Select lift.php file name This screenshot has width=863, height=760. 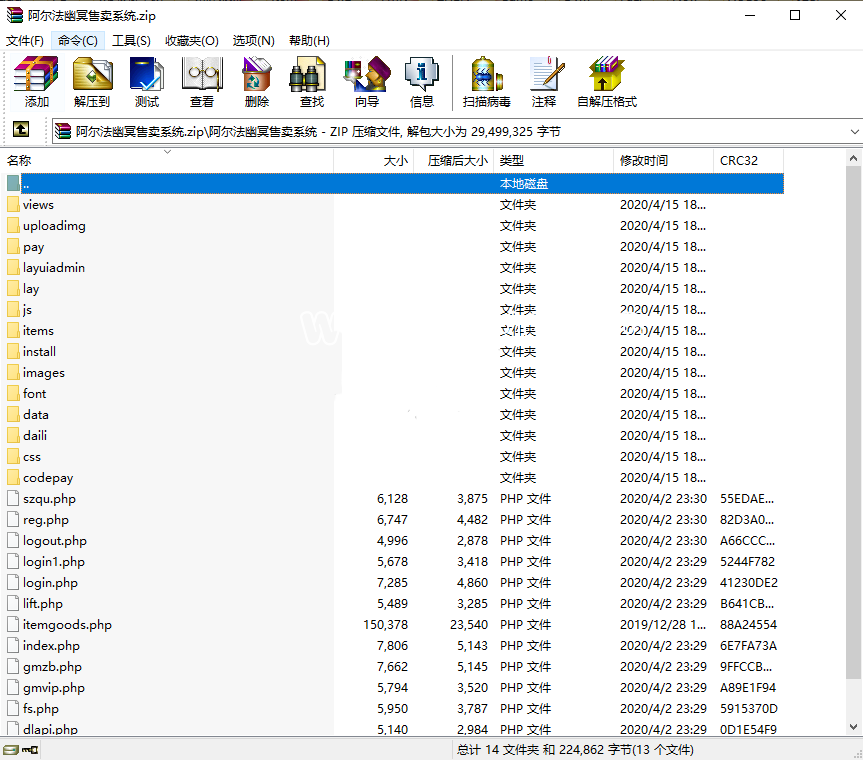click(42, 604)
